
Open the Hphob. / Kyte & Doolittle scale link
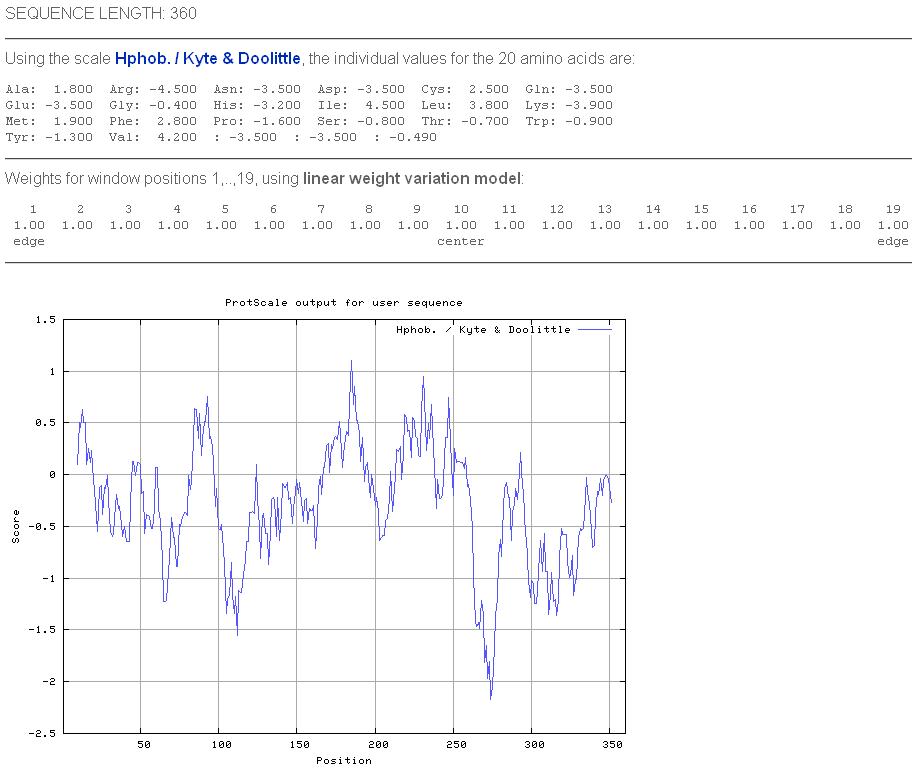(208, 59)
